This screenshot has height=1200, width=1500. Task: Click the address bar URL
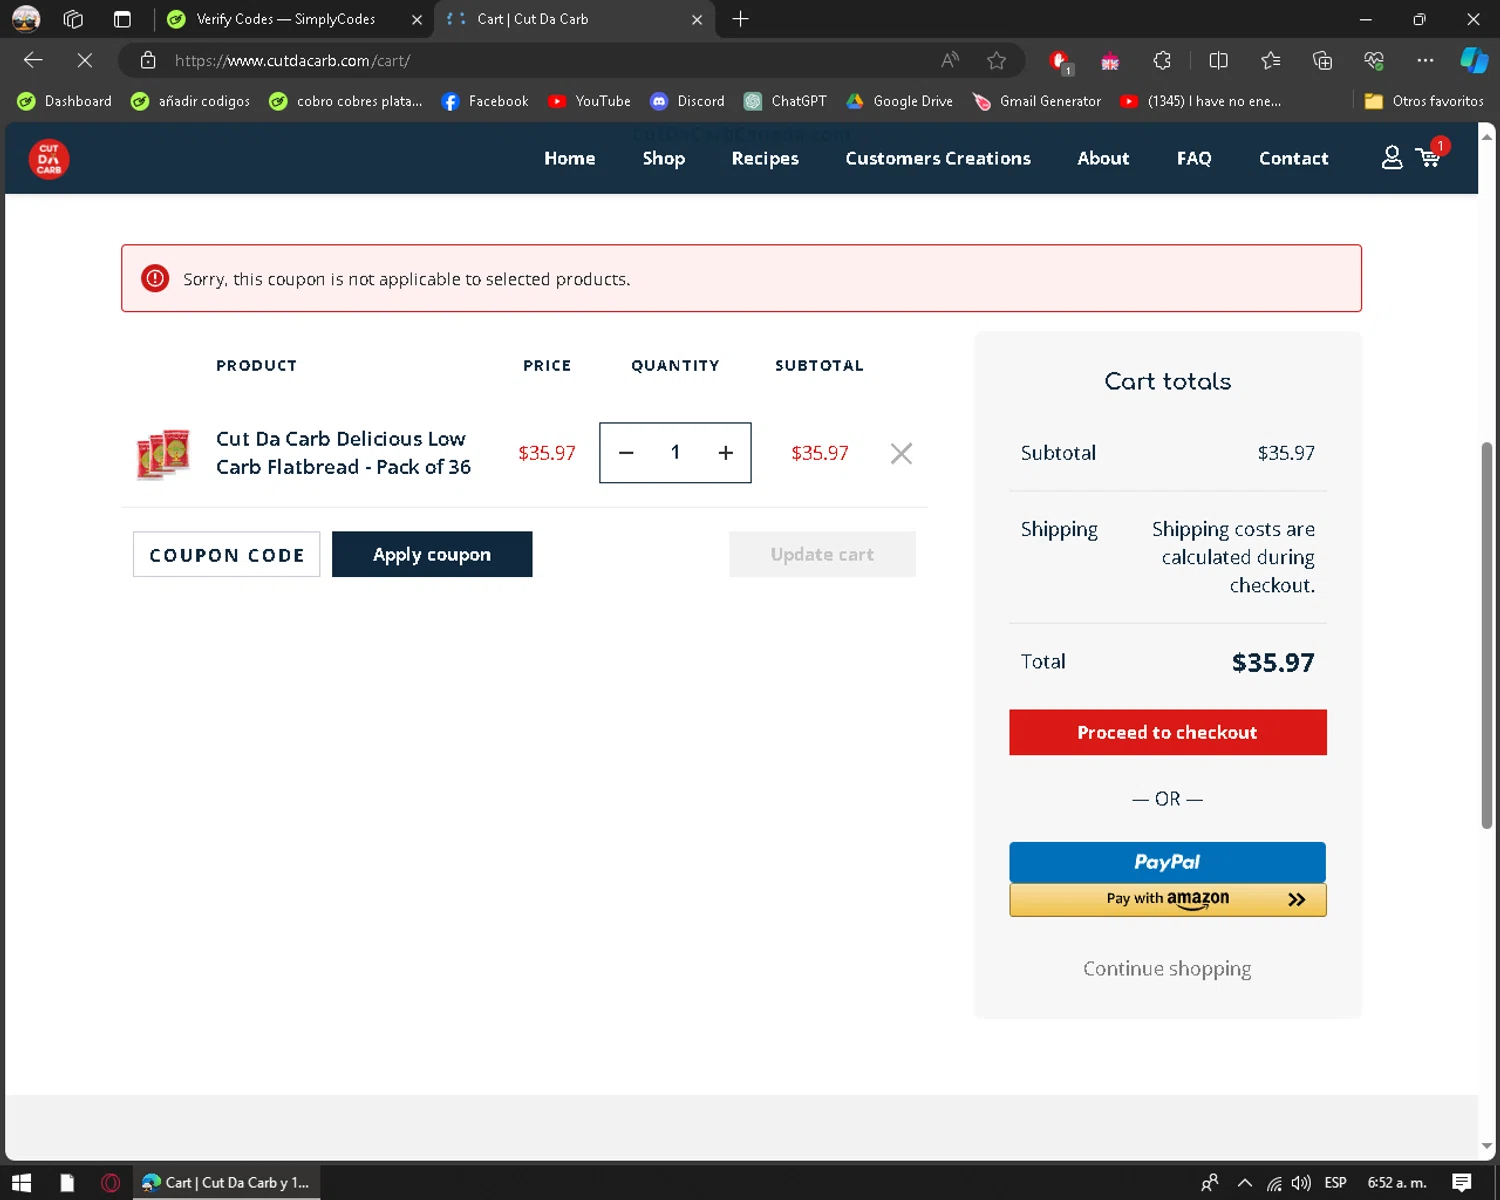click(292, 60)
